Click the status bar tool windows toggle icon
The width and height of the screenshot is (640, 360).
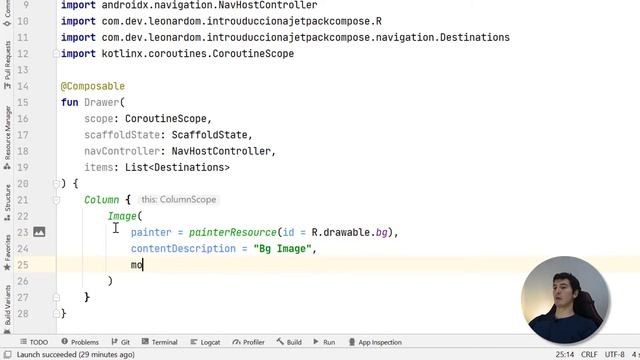coord(8,354)
